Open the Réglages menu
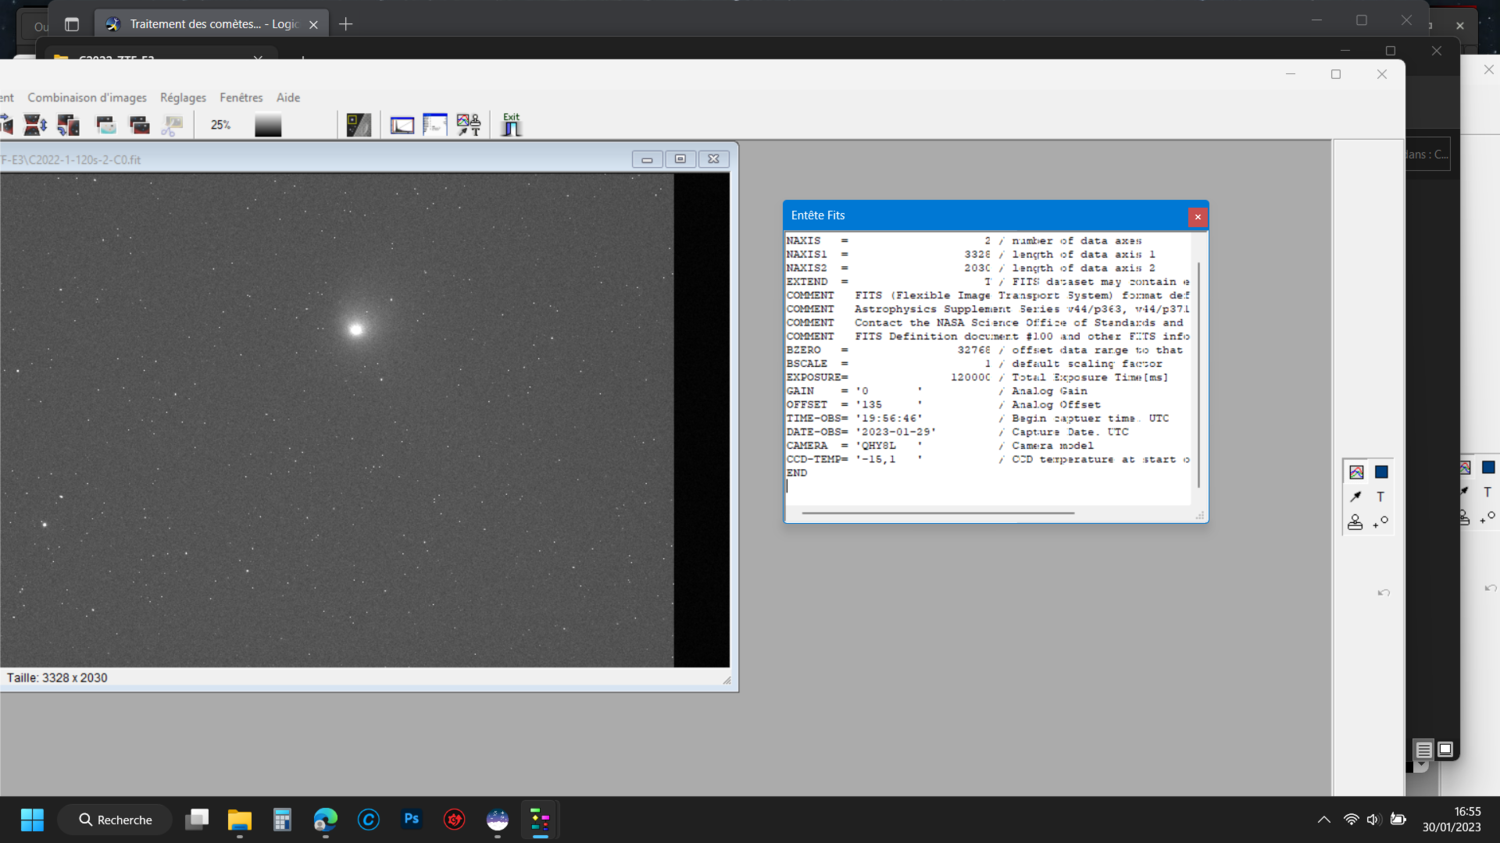 (183, 98)
